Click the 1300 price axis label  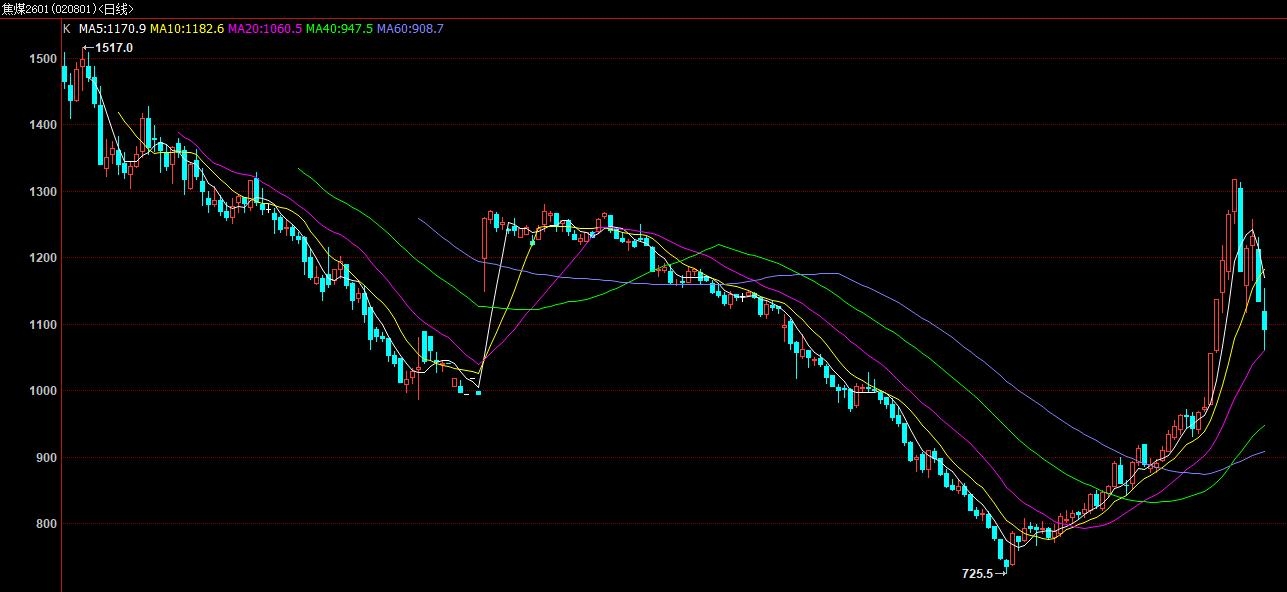pyautogui.click(x=43, y=192)
